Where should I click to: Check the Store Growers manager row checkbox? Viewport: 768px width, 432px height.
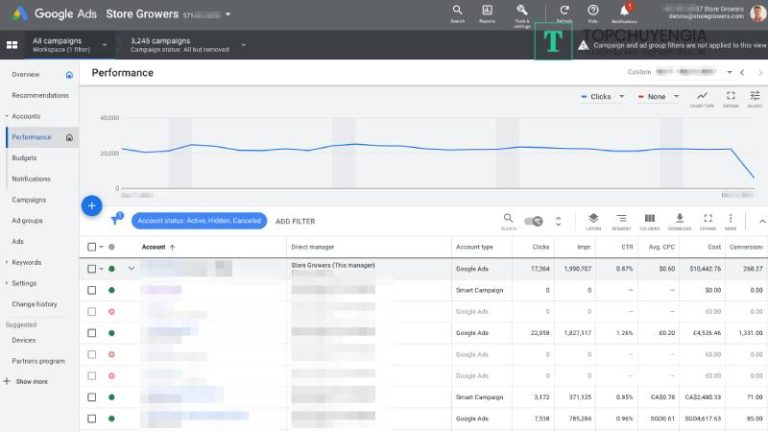(92, 269)
